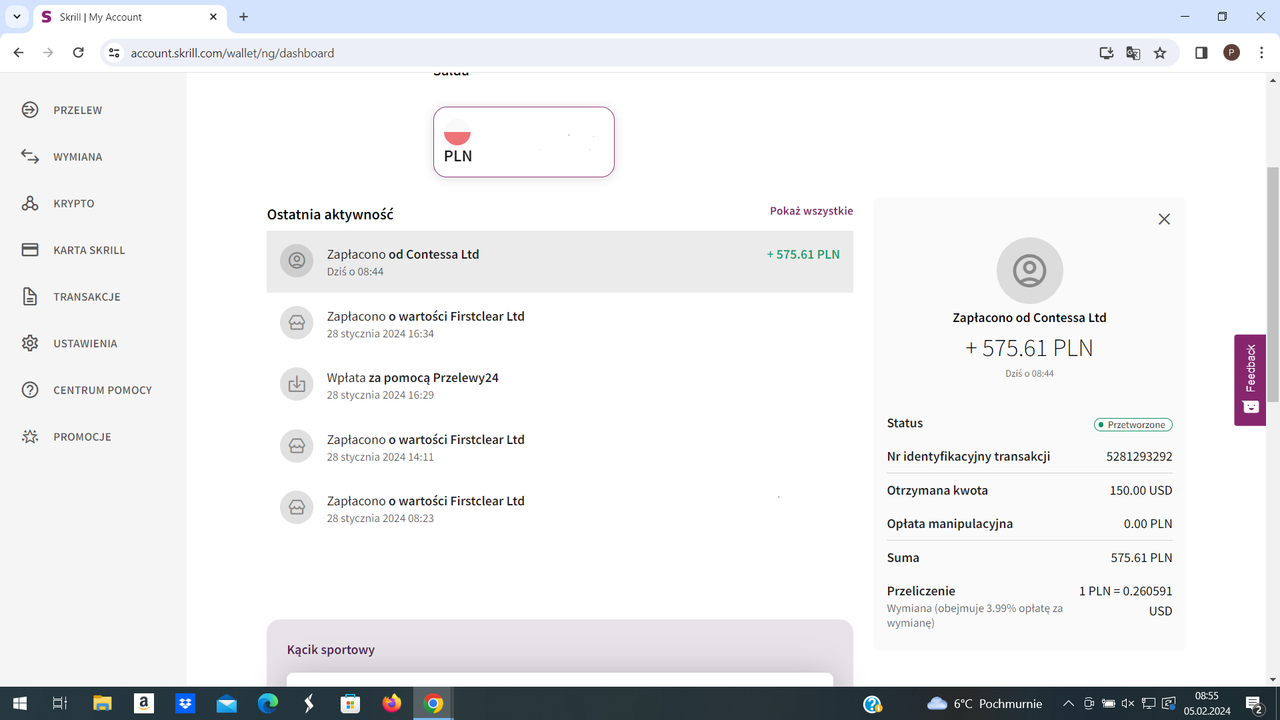
Task: Click the Centrum Pomocy question mark icon
Action: coord(30,390)
